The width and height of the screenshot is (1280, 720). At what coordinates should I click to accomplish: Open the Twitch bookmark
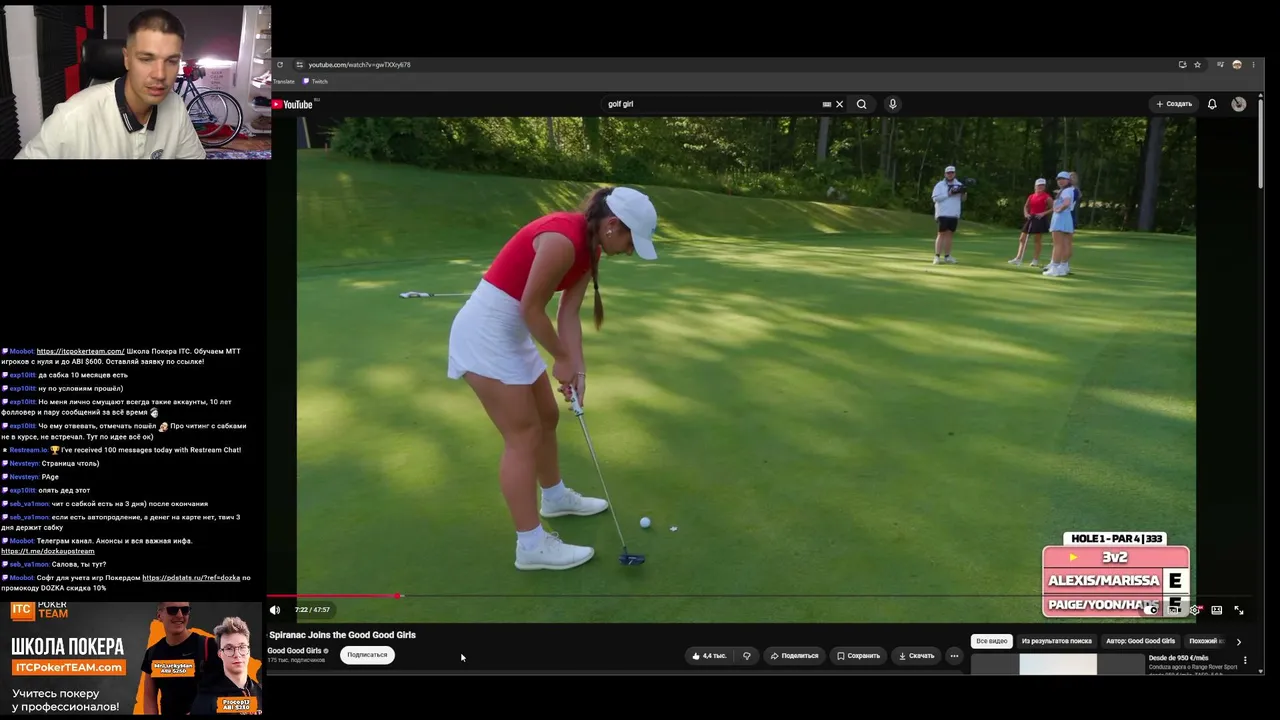[x=316, y=82]
